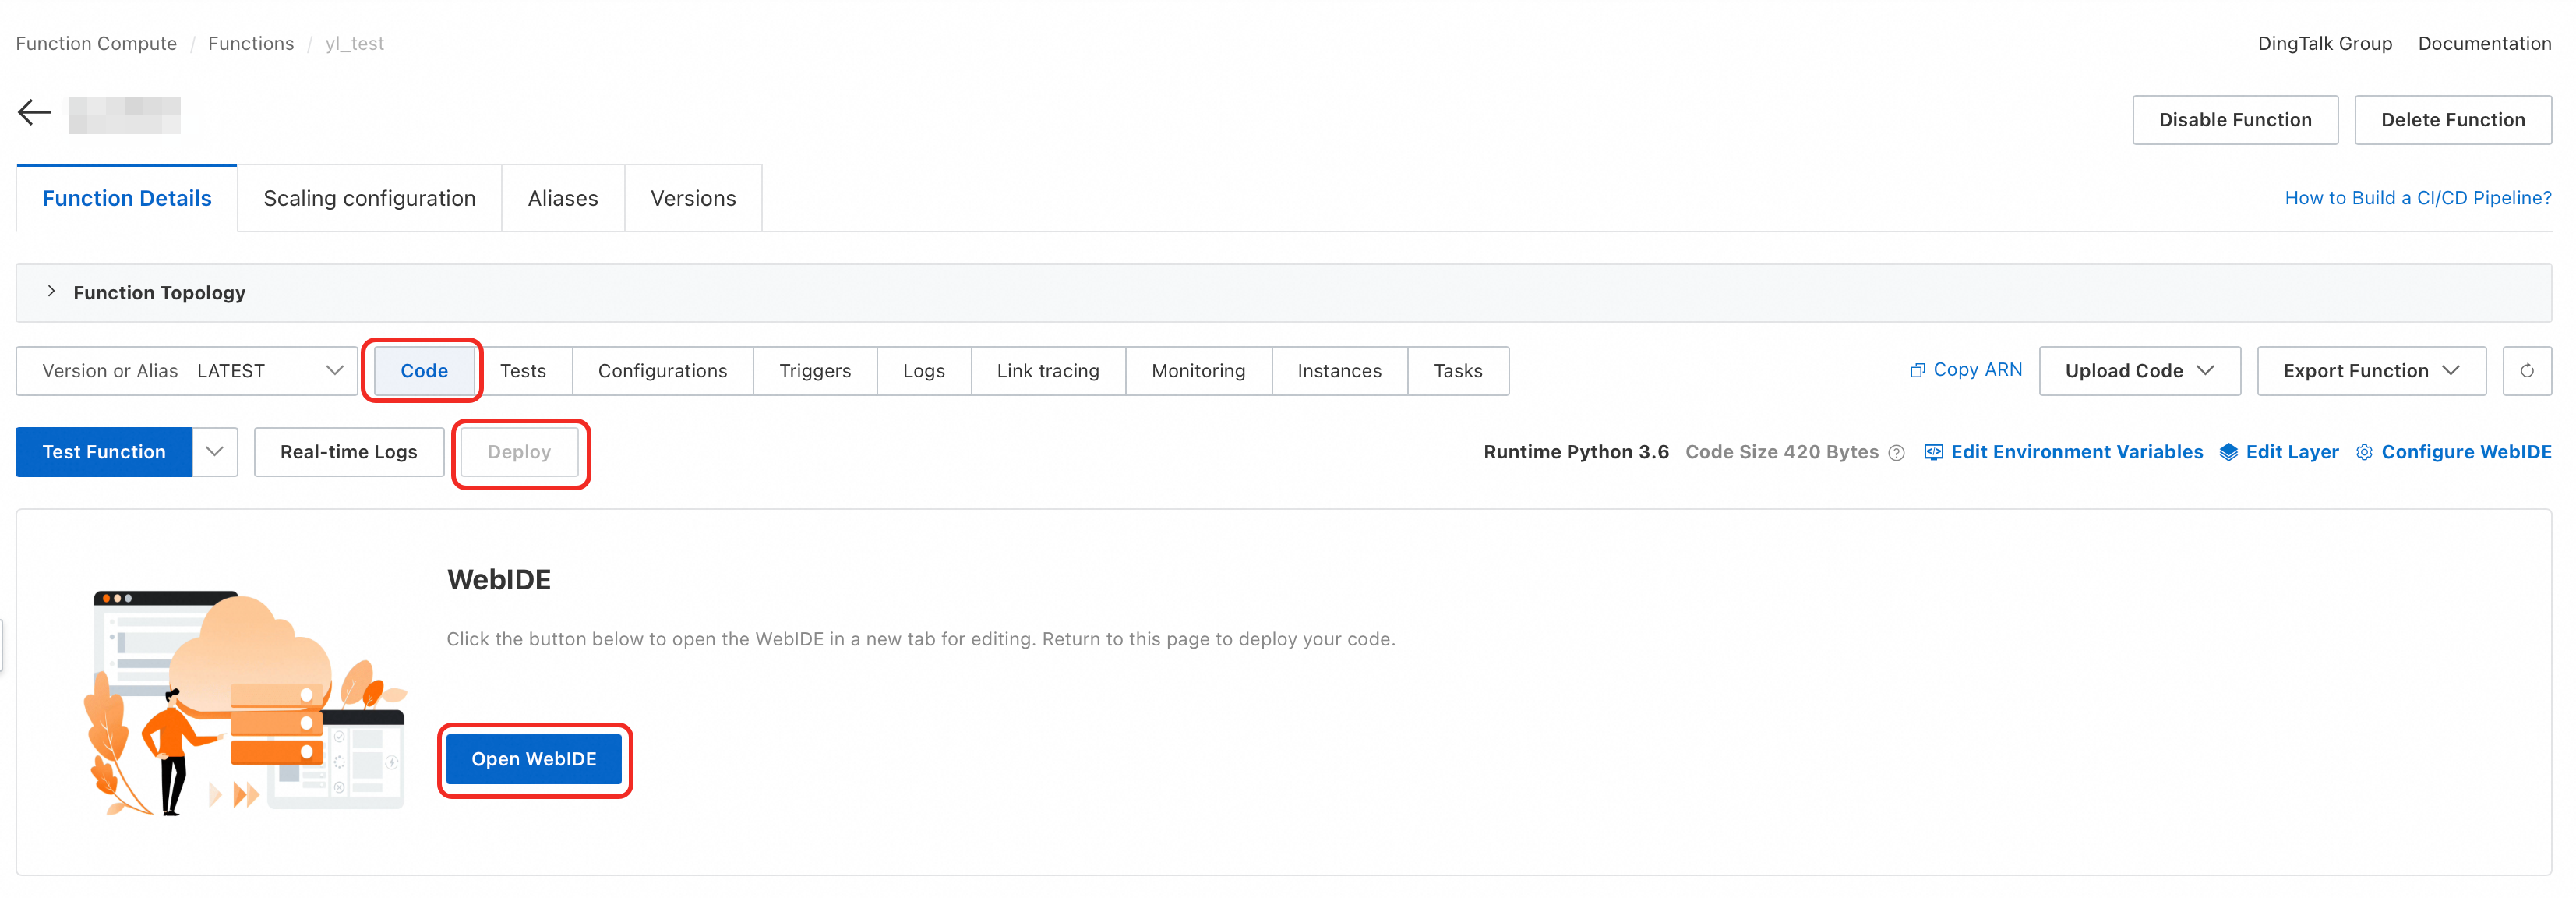Click the Code Size help icon
The height and width of the screenshot is (898, 2576).
tap(1896, 453)
